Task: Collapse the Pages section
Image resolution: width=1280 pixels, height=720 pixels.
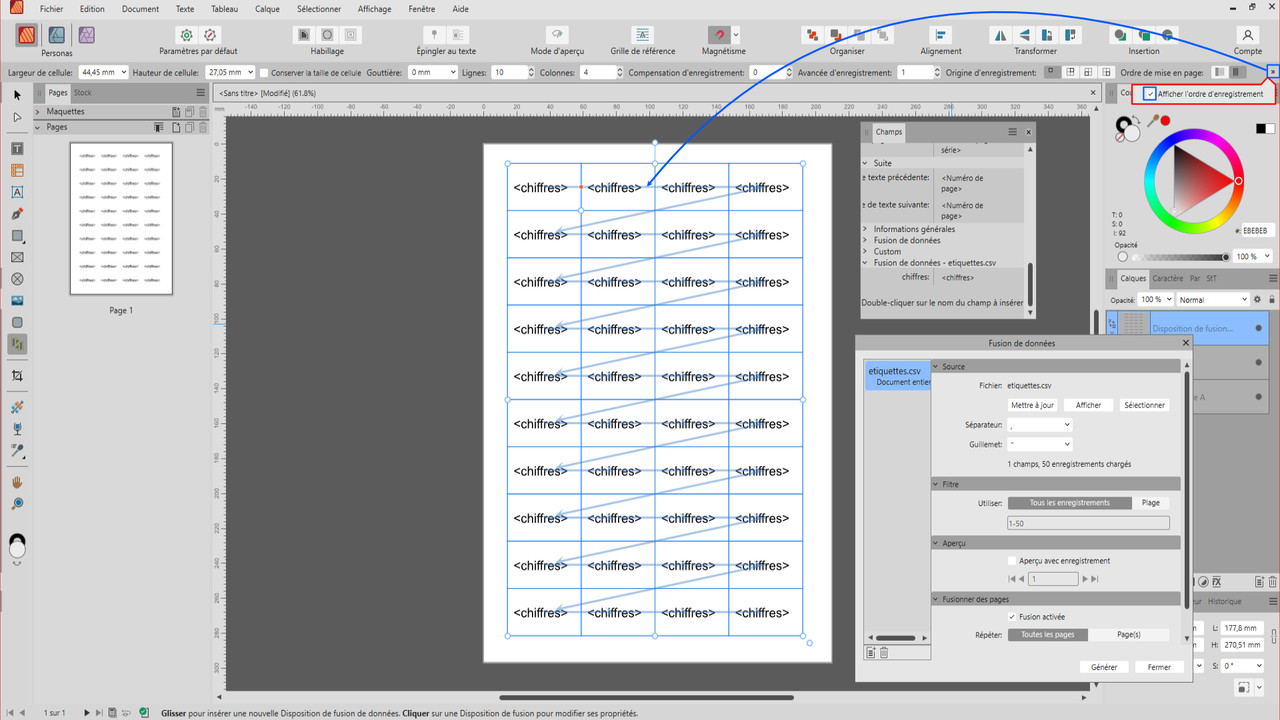Action: pos(39,127)
